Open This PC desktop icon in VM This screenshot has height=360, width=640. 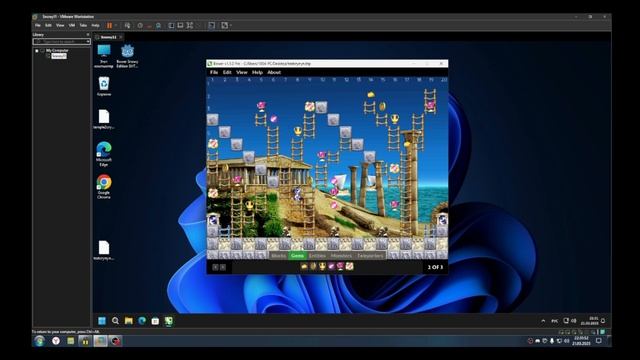(x=104, y=56)
